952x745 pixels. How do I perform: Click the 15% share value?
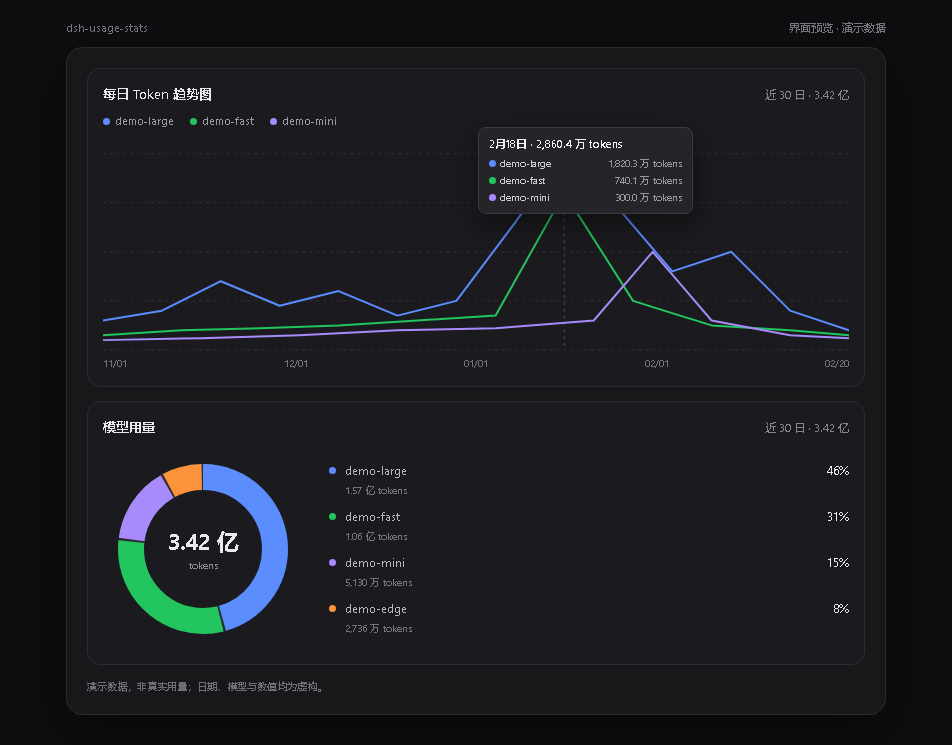coord(838,563)
